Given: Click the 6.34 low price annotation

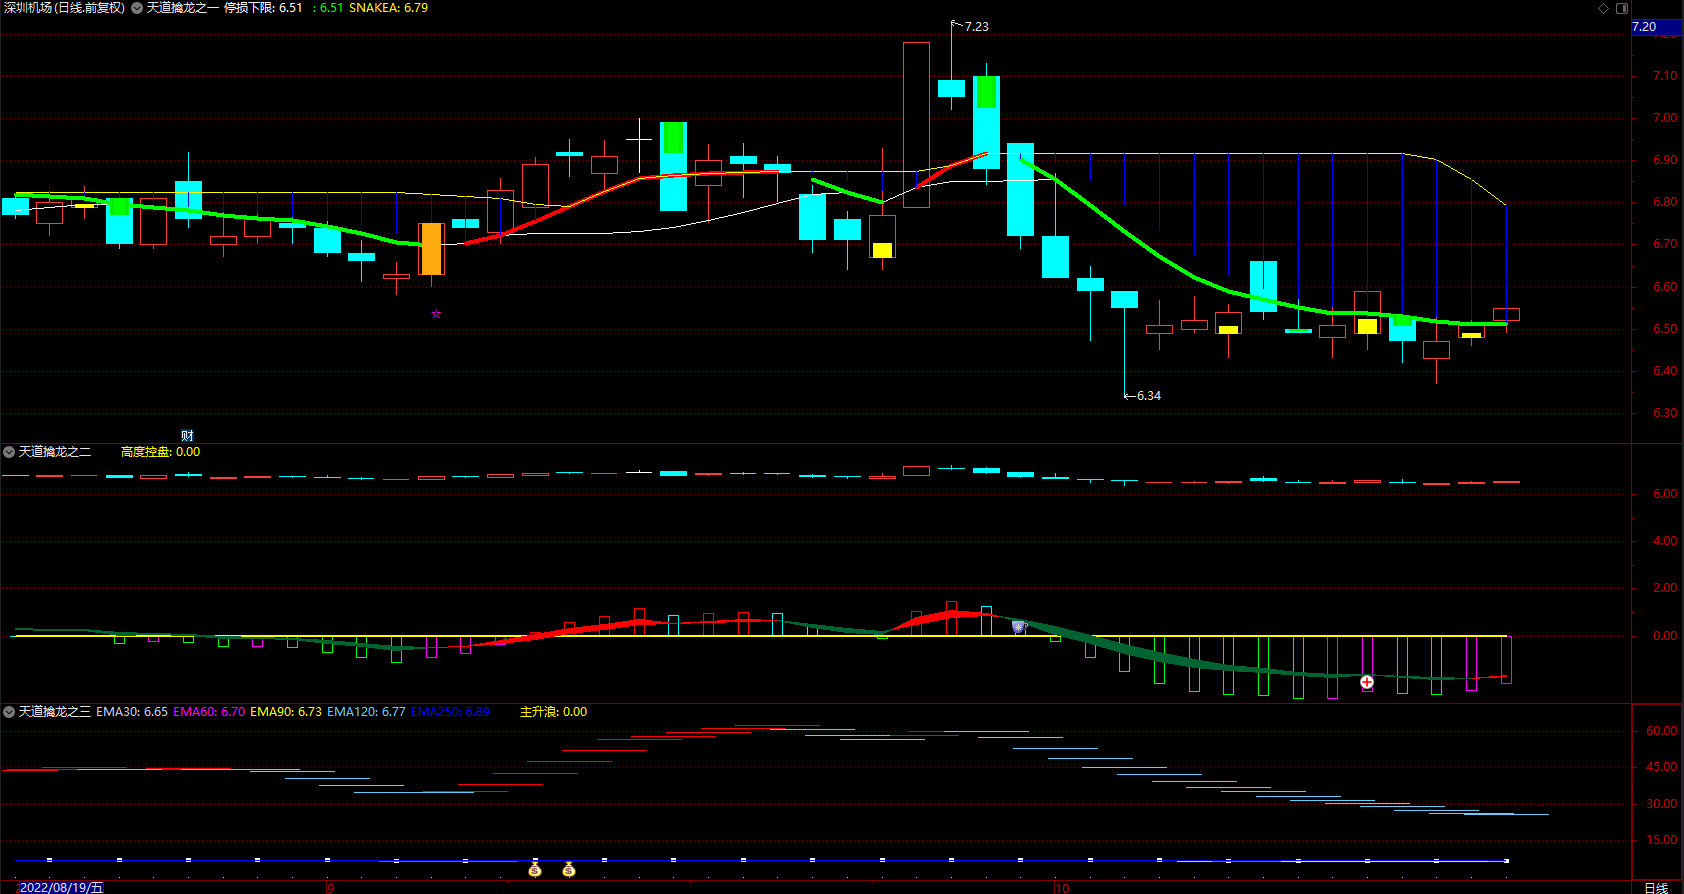Looking at the screenshot, I should (1149, 396).
